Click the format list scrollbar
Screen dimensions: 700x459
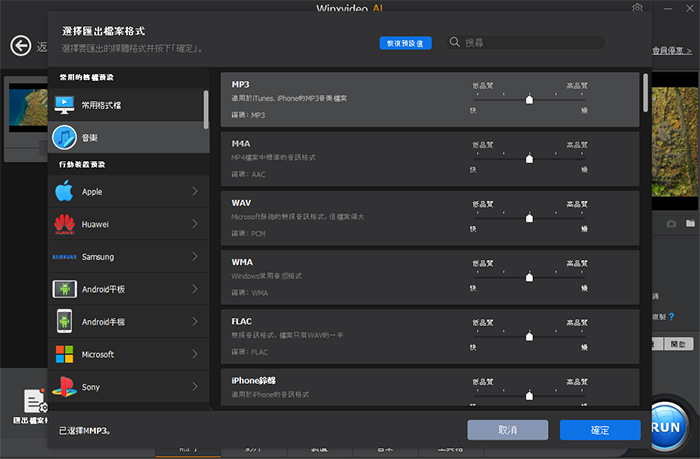pos(646,93)
